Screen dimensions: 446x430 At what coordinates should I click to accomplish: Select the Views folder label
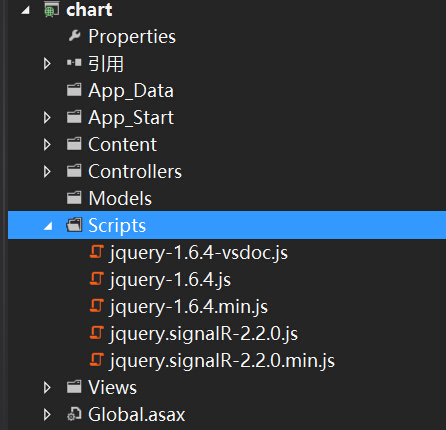pos(113,387)
